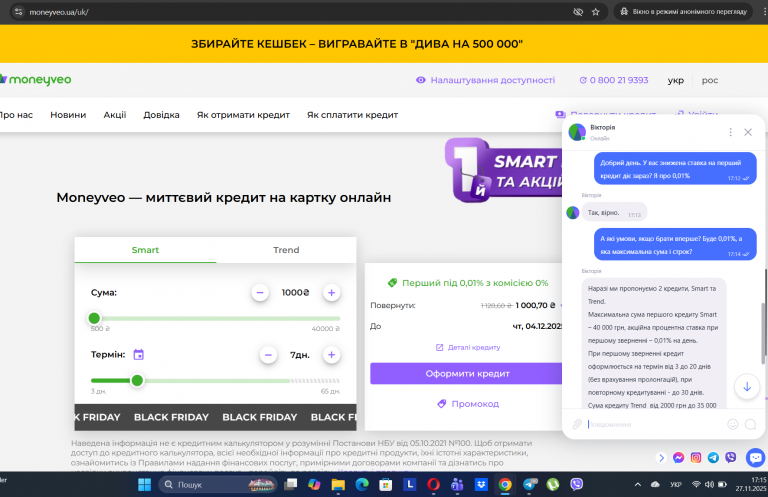Open Акції menu item
This screenshot has width=768, height=497.
coord(115,115)
